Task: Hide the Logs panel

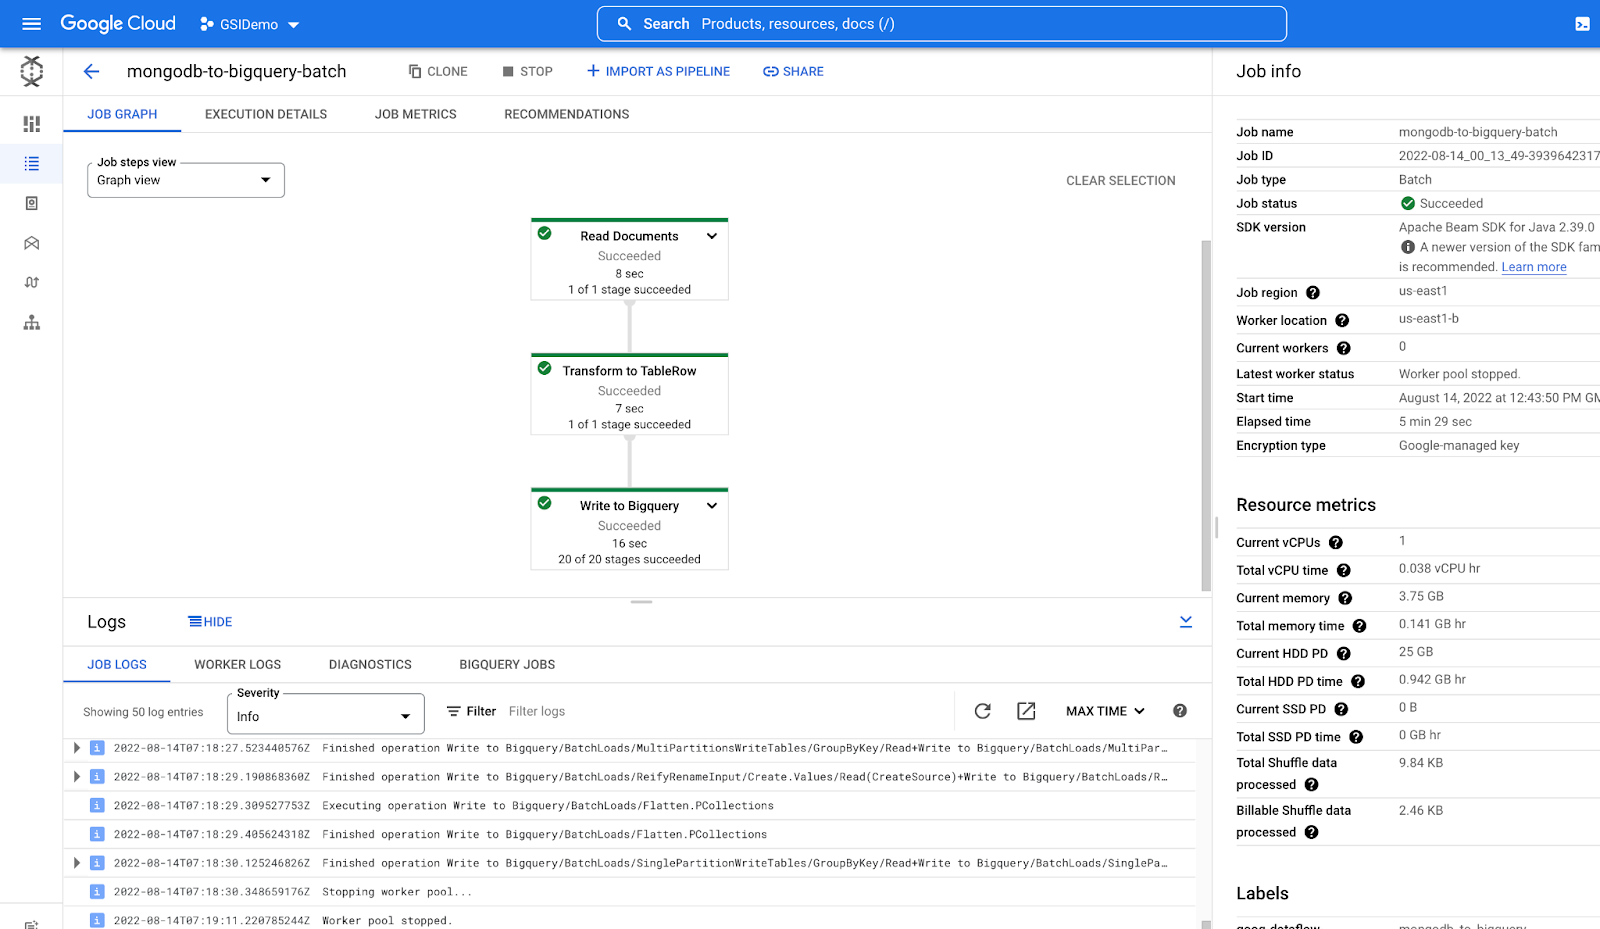Action: [210, 622]
